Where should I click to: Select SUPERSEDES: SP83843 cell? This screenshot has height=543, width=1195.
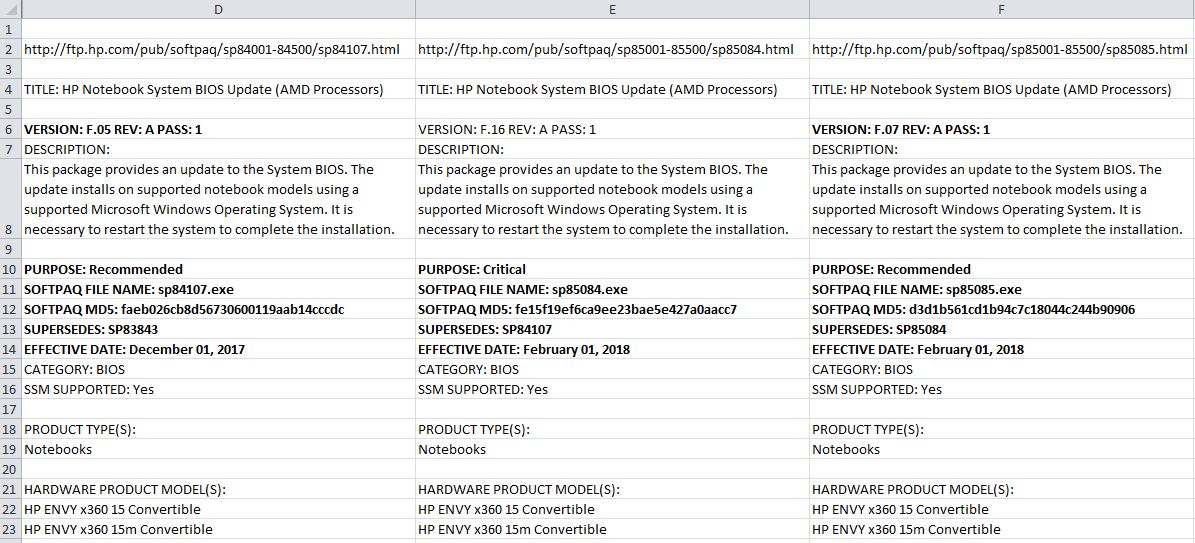[x=91, y=329]
